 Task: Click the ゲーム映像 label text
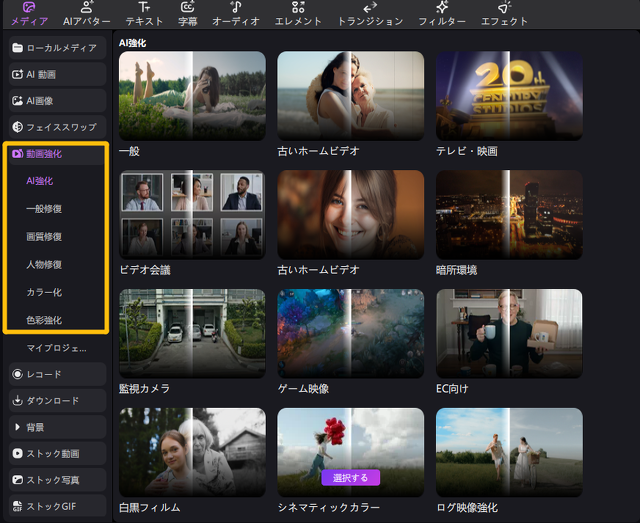coord(303,389)
